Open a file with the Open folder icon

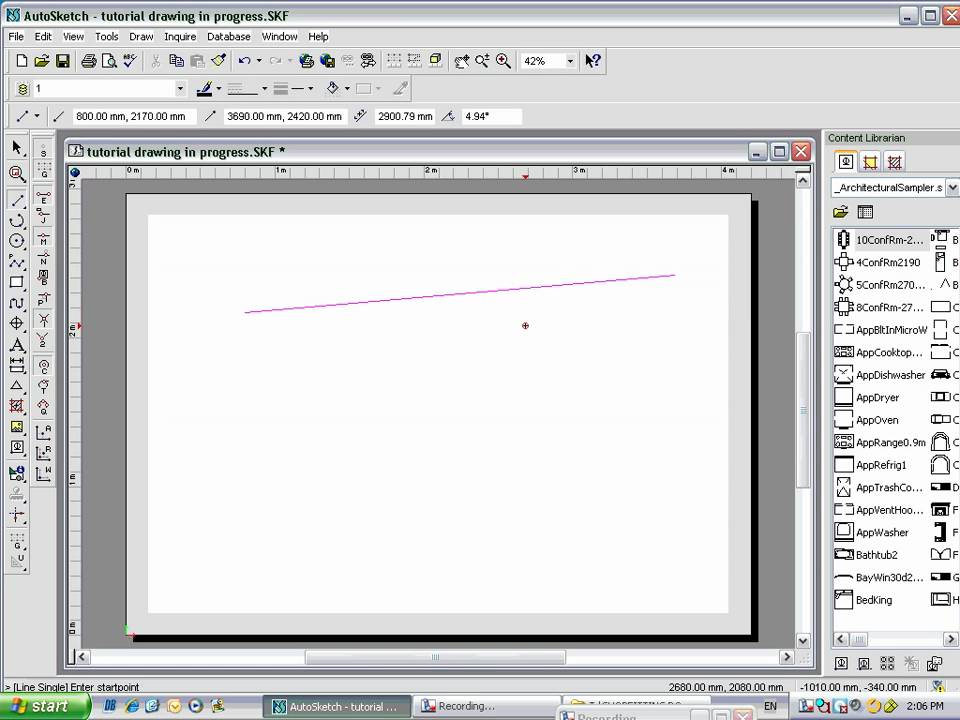(x=42, y=61)
